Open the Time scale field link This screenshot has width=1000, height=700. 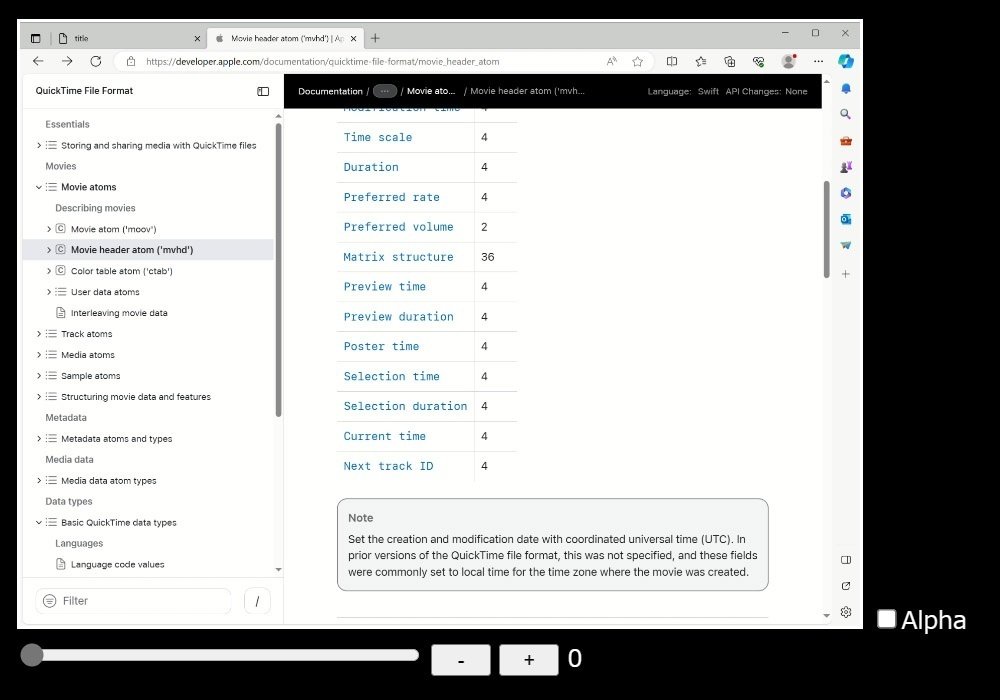[378, 137]
